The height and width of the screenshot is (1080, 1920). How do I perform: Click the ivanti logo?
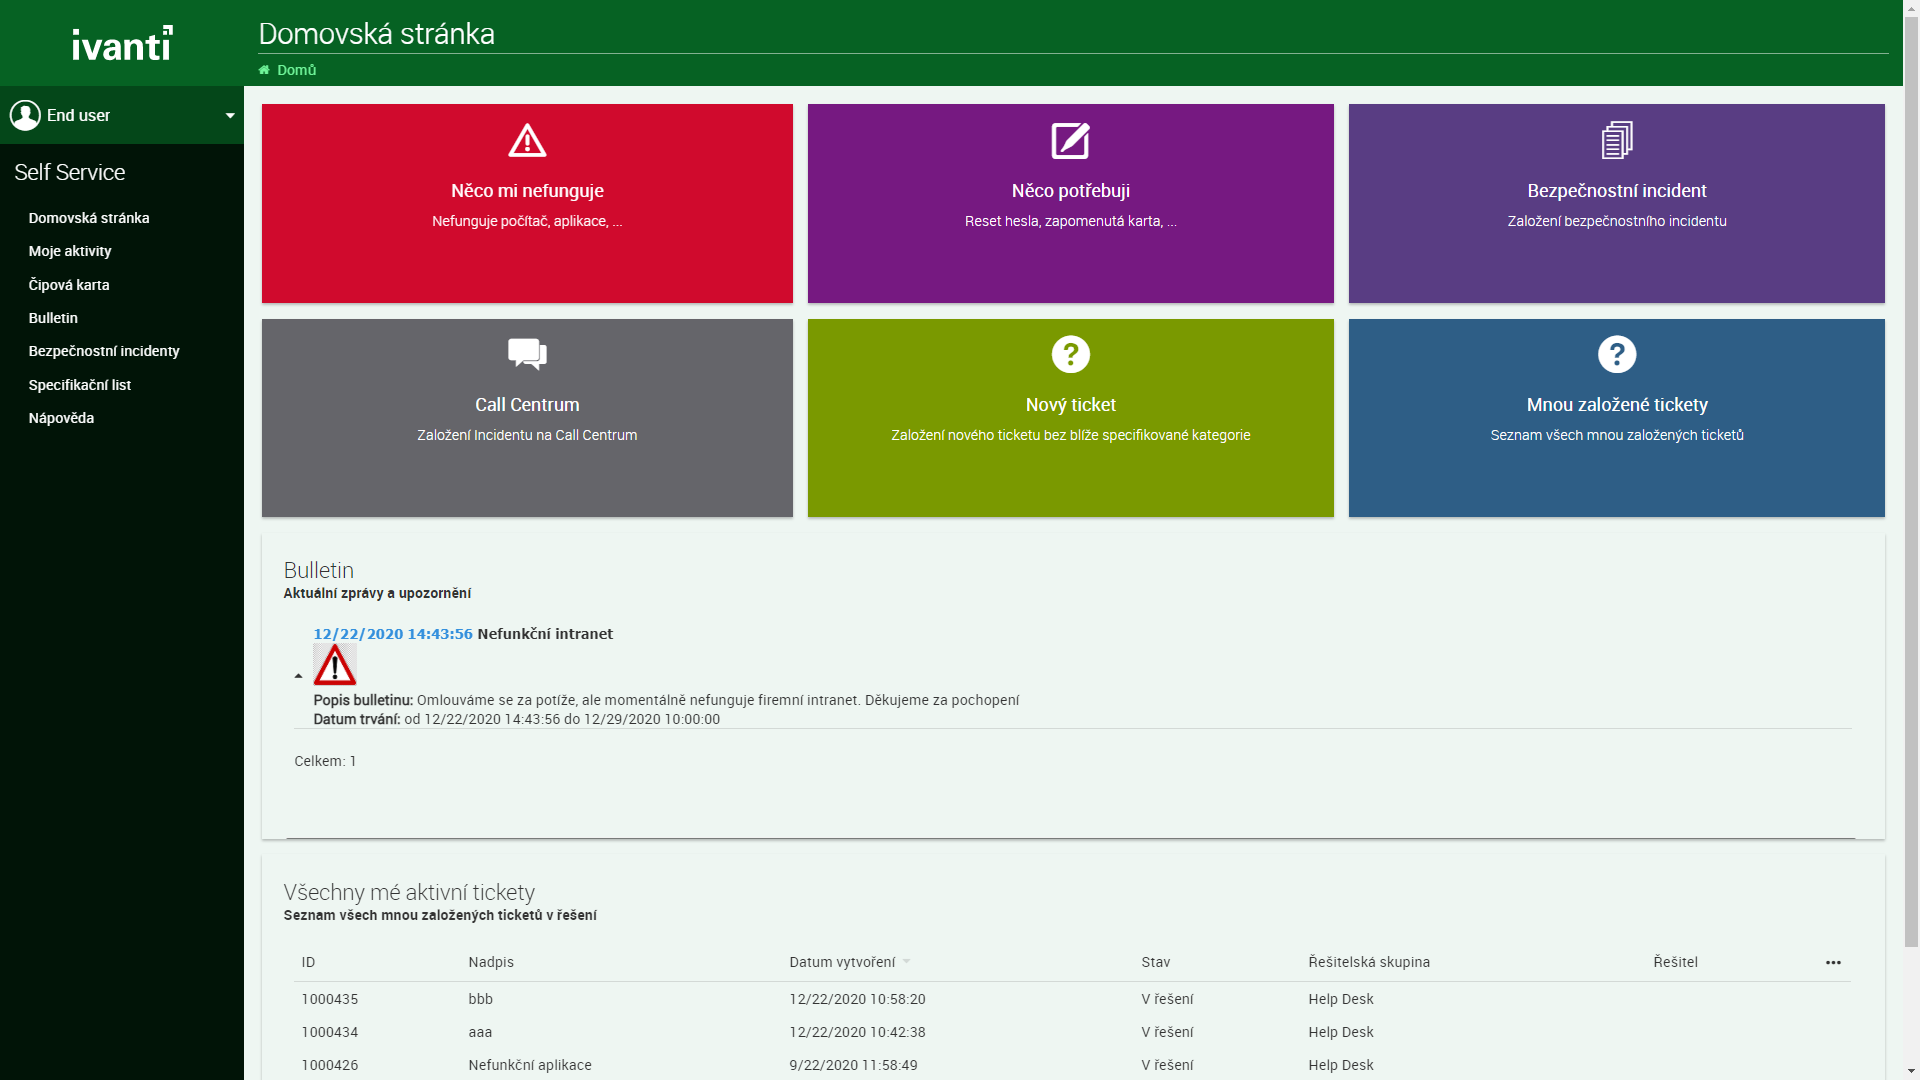click(122, 43)
